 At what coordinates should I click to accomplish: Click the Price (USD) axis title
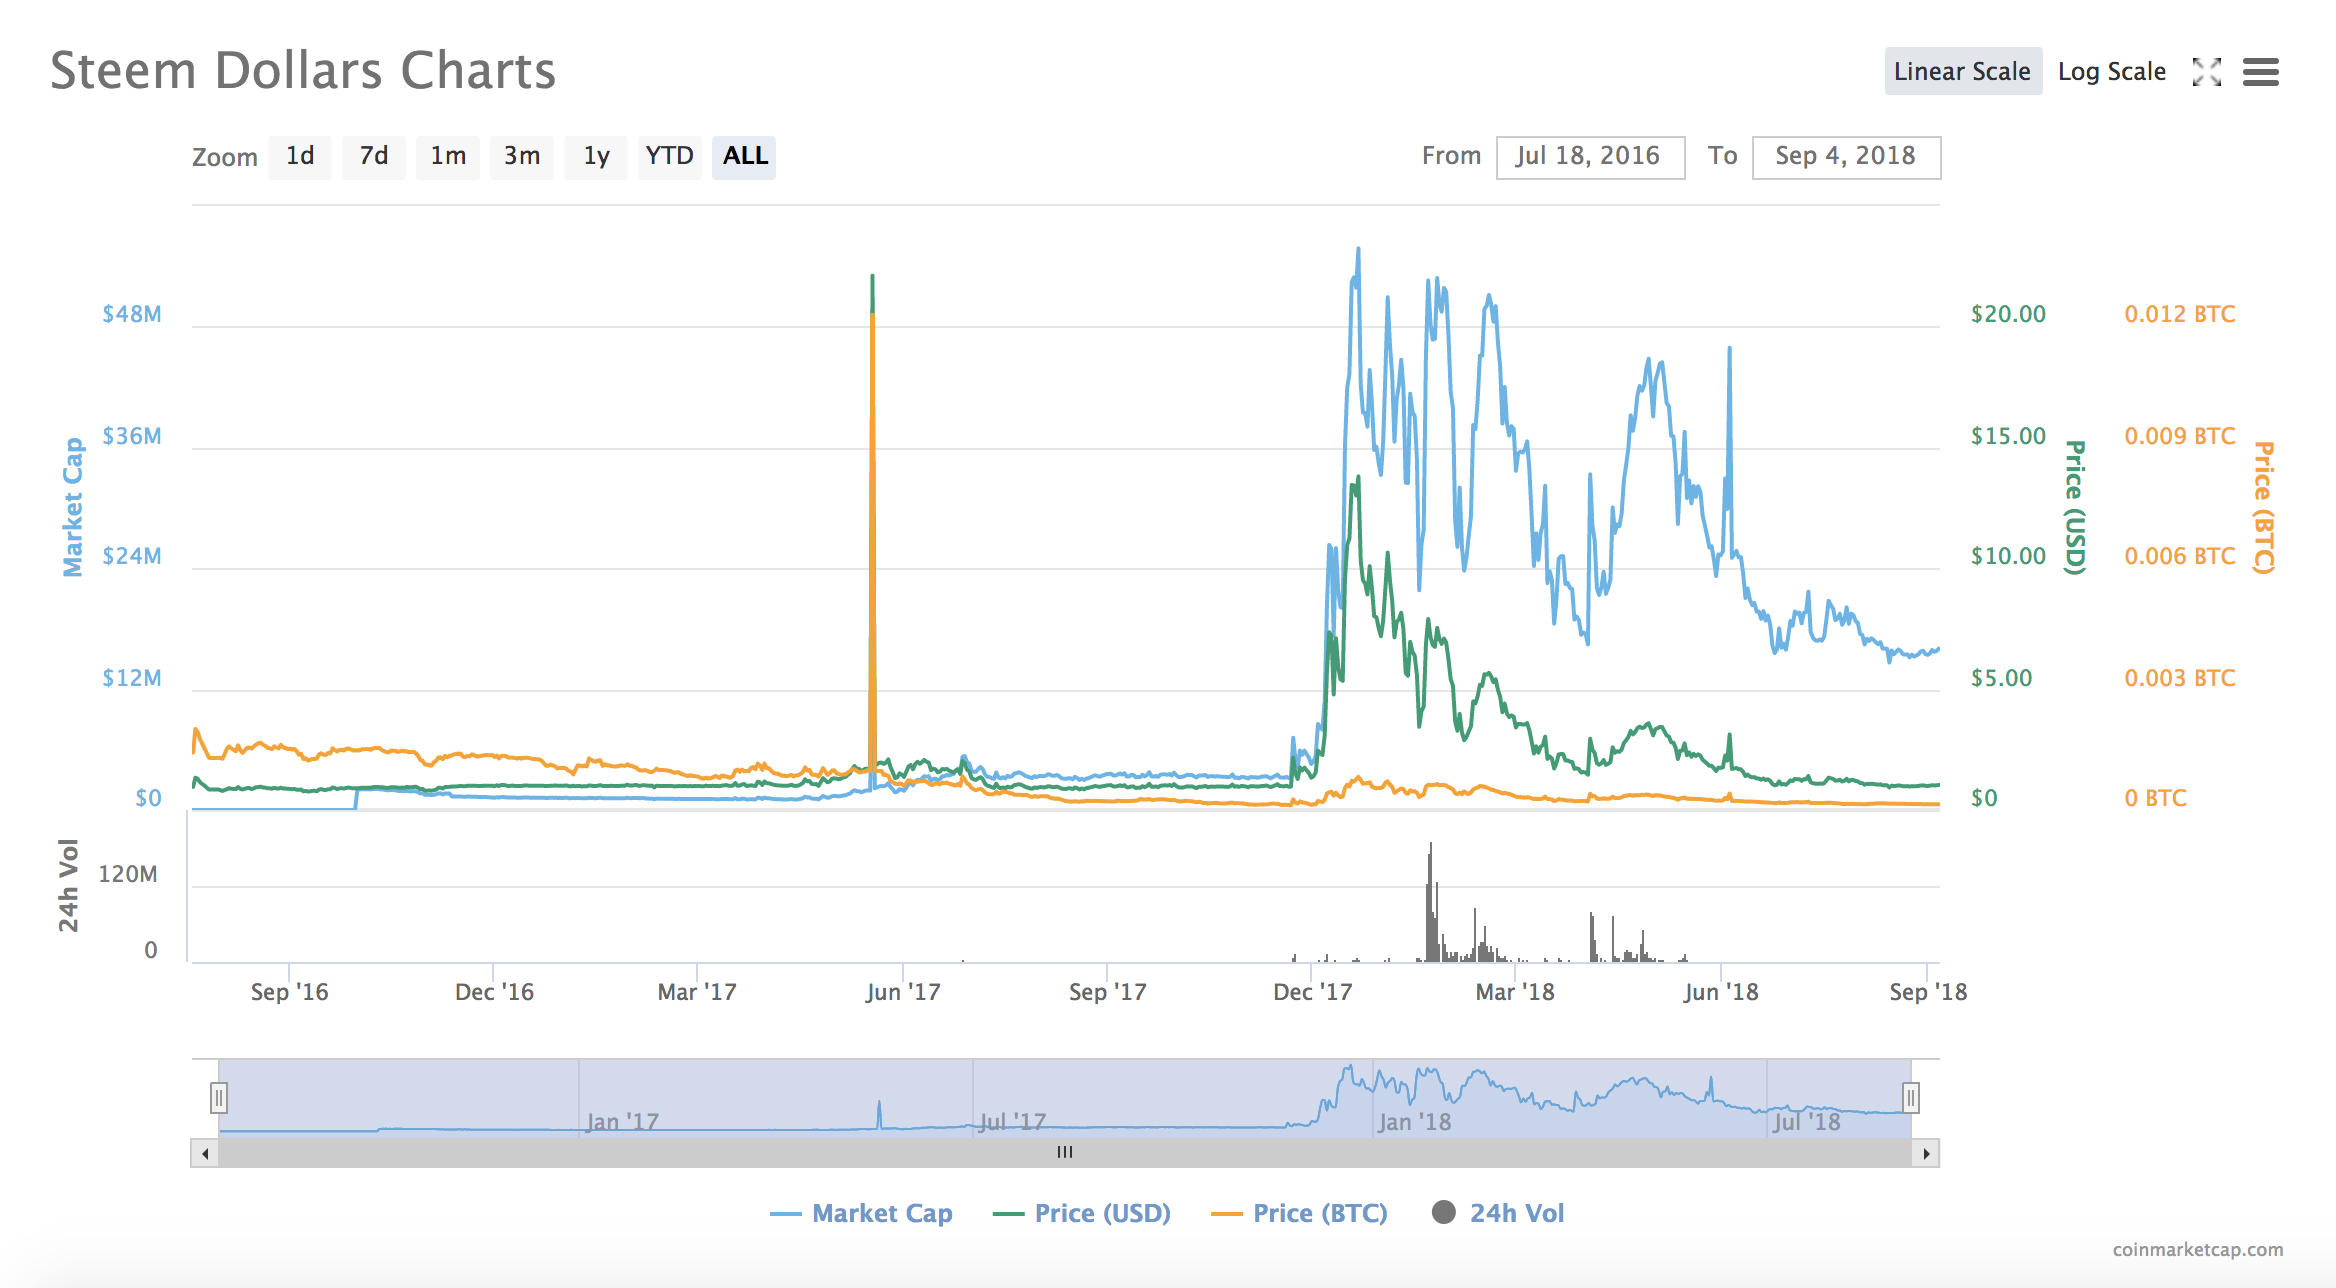2075,507
